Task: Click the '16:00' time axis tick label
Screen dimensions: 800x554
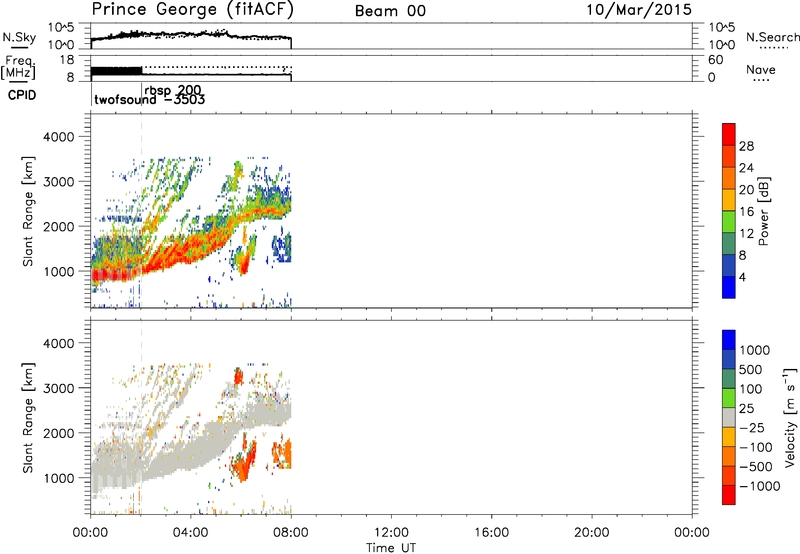Action: [x=491, y=533]
